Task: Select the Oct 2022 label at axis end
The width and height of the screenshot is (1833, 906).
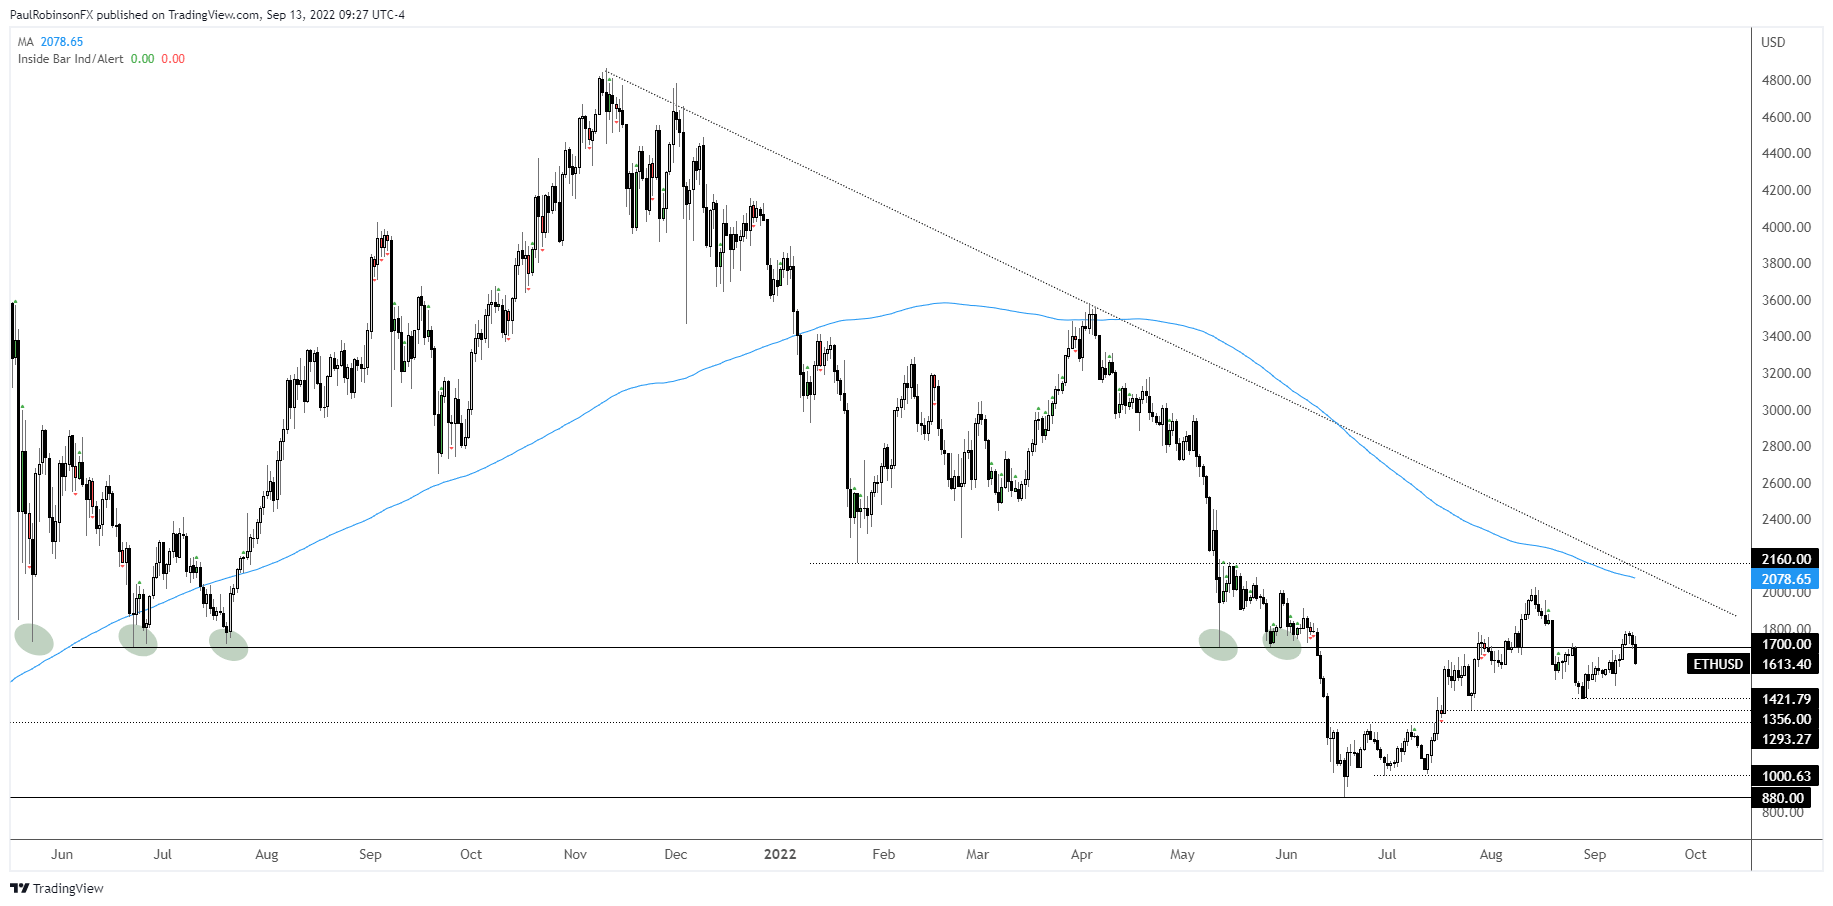Action: point(1695,854)
